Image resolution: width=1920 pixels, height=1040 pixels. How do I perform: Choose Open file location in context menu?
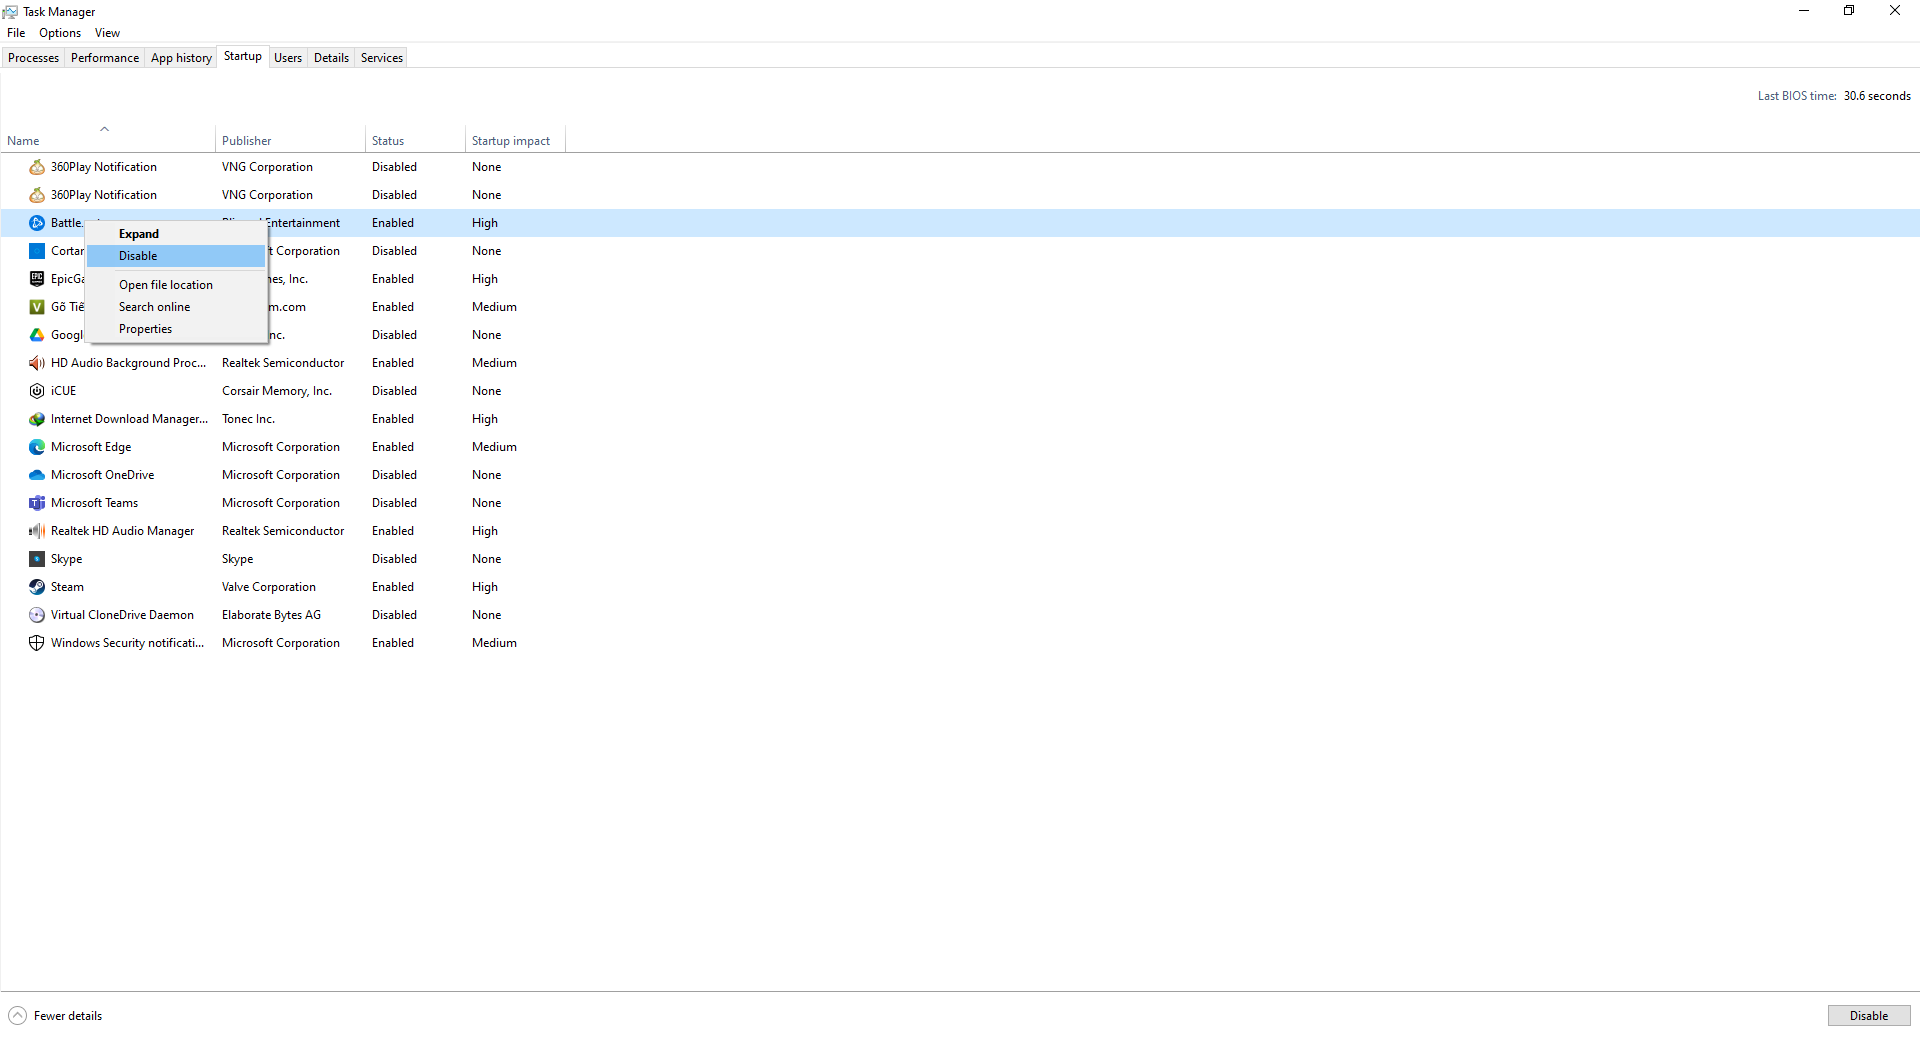[x=166, y=284]
